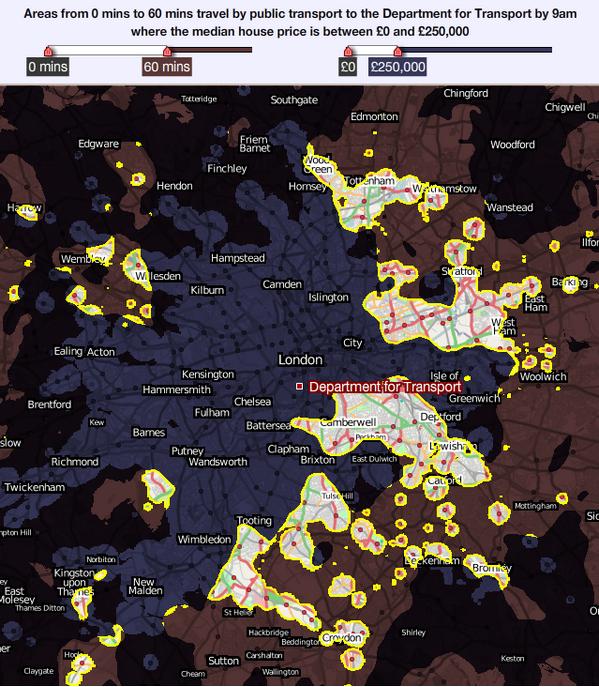Viewport: 599px width, 687px height.
Task: Click the Chingford map label
Action: 466,93
